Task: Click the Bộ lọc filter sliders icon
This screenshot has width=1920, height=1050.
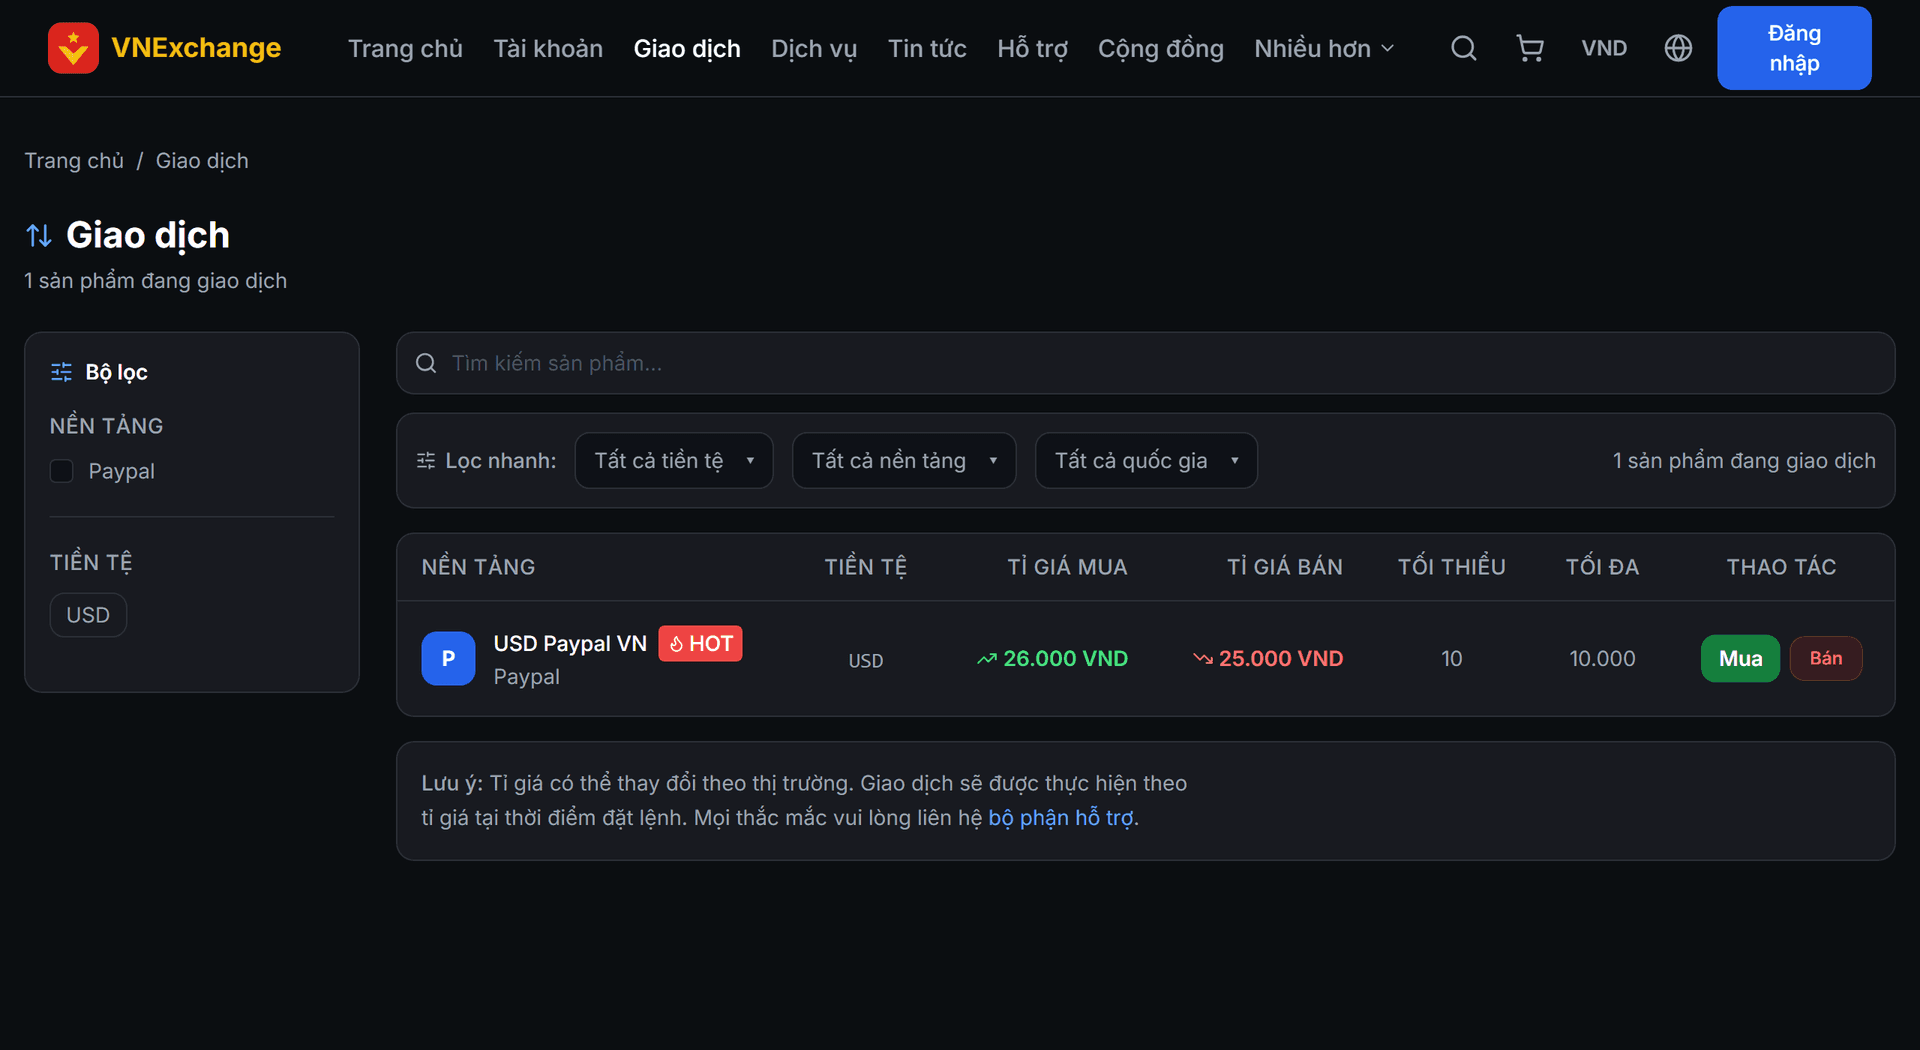Action: [61, 372]
